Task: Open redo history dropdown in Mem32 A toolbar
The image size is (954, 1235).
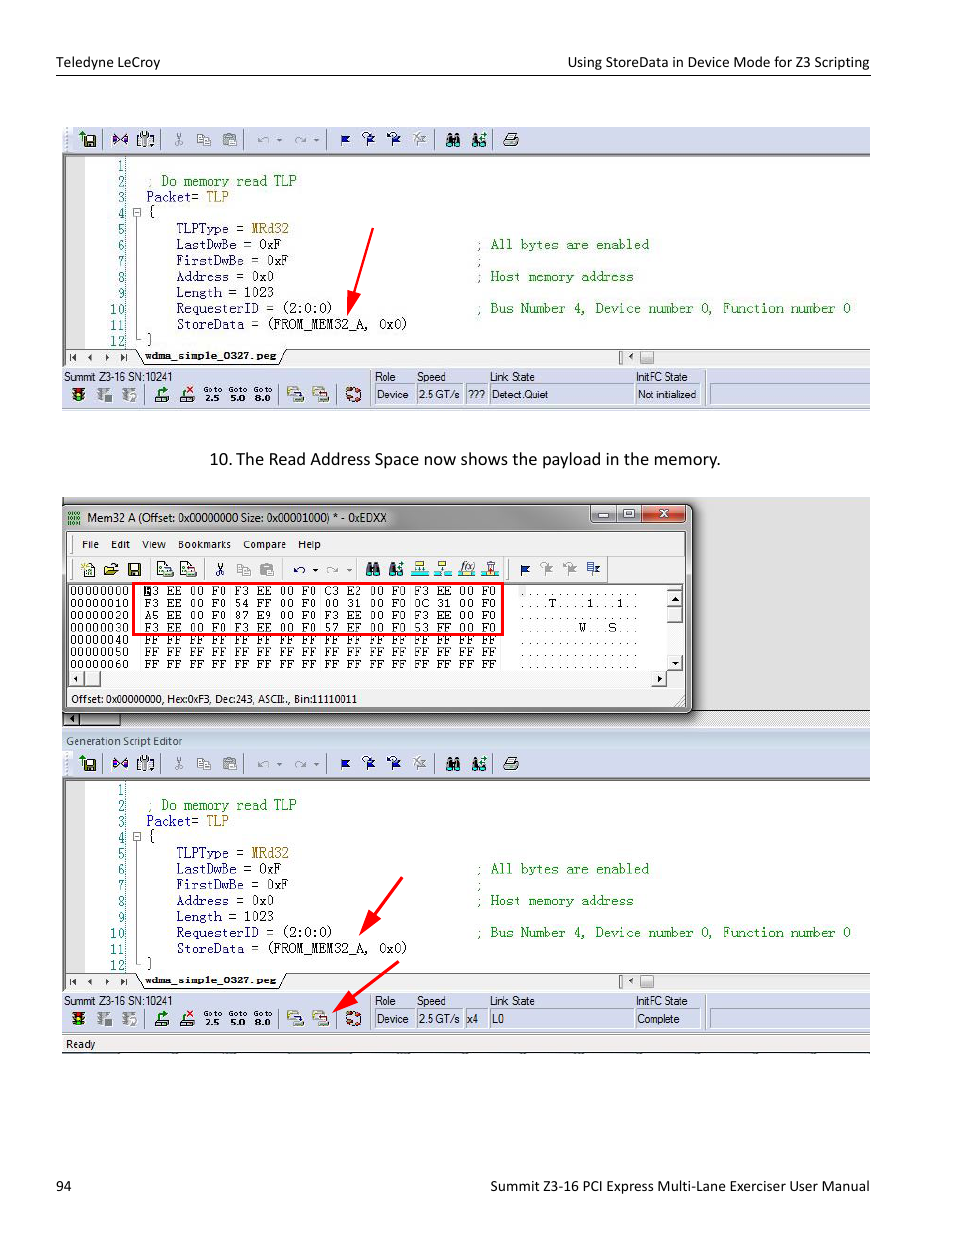Action: (x=349, y=571)
